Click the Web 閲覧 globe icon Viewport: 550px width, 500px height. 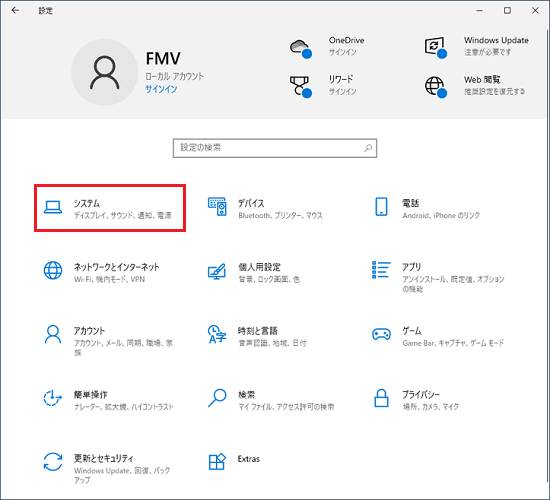(x=436, y=87)
